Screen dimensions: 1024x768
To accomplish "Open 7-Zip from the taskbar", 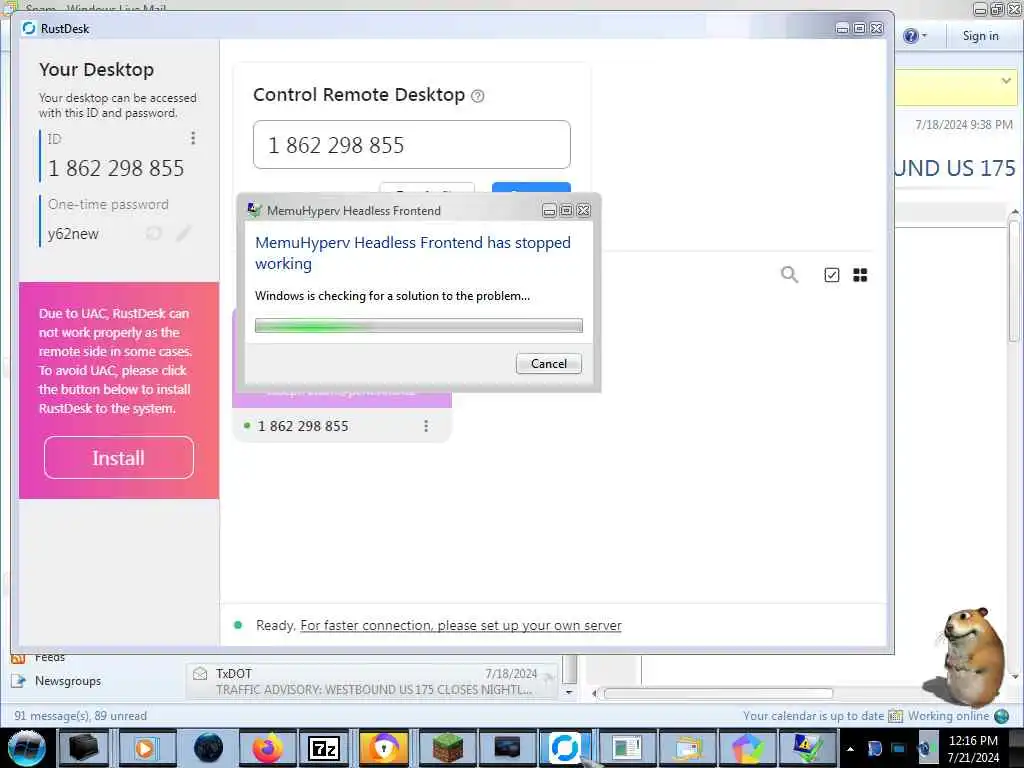I will point(325,748).
